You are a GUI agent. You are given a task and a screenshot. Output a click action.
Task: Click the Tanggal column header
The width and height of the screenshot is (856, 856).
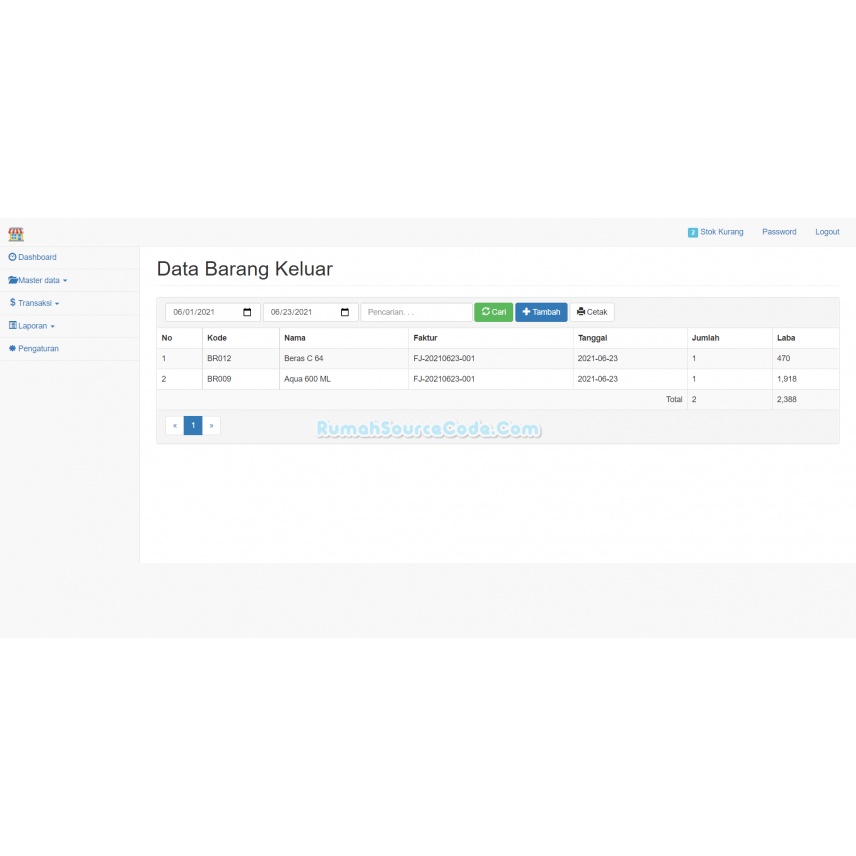[592, 338]
